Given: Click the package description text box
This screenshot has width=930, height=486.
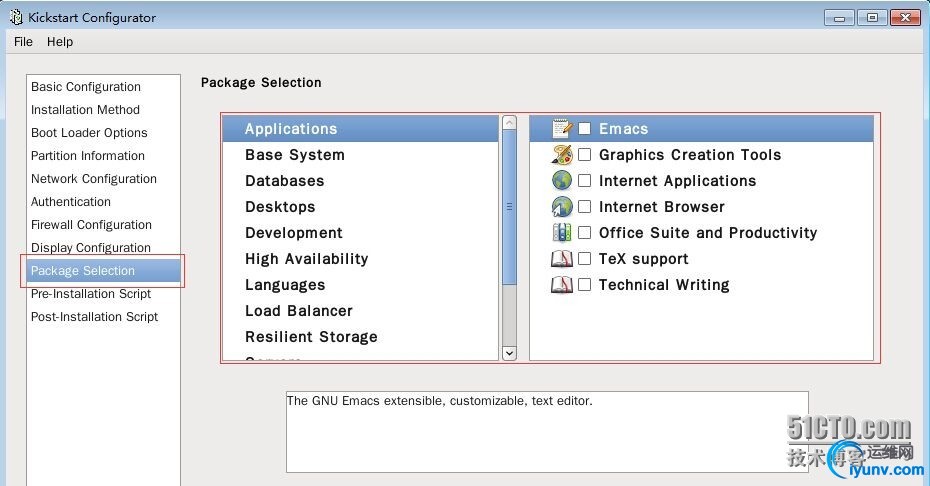Looking at the screenshot, I should (x=547, y=431).
